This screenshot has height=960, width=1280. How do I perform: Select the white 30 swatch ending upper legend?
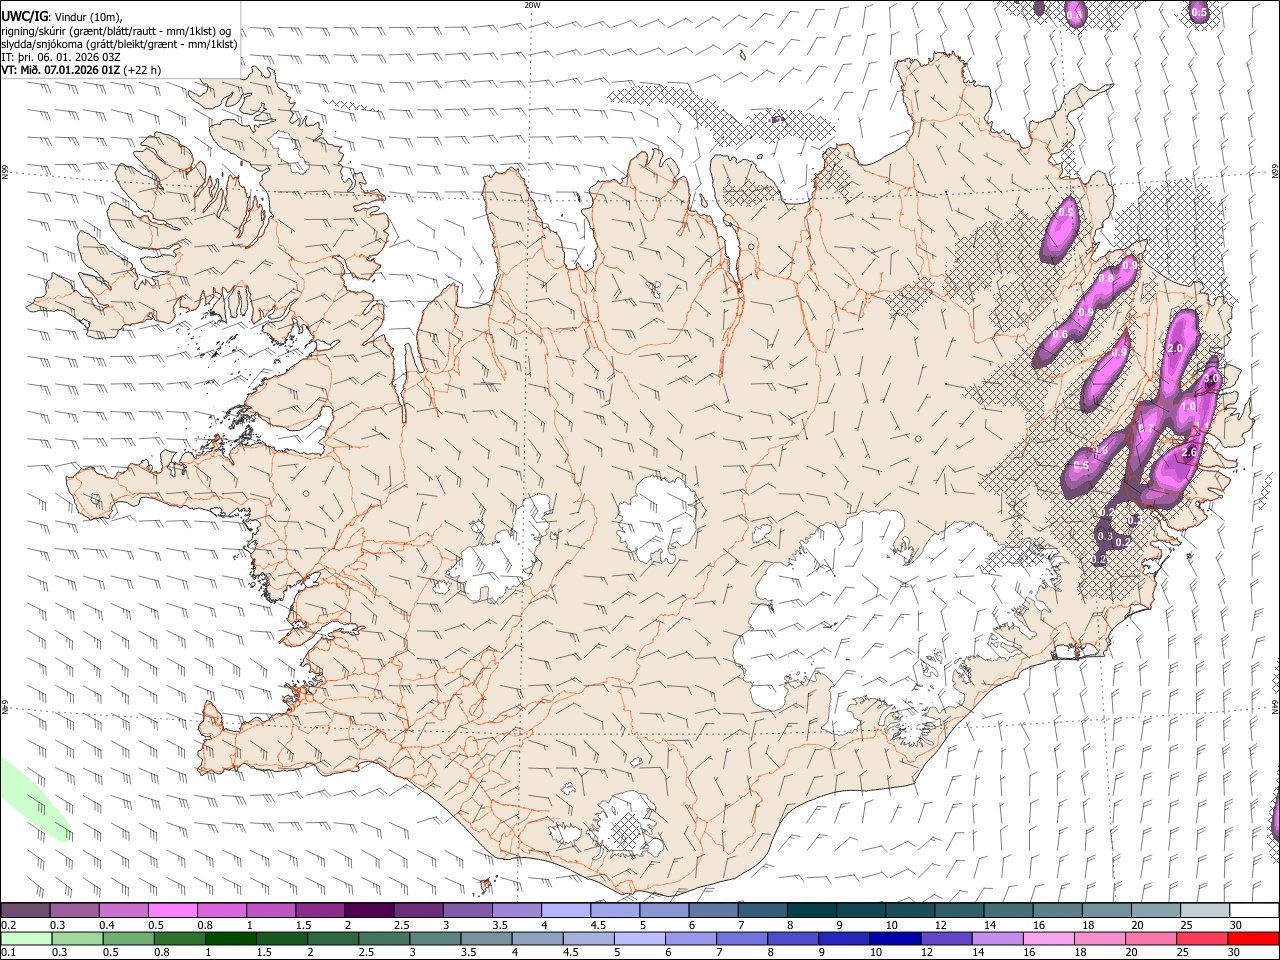point(1254,910)
